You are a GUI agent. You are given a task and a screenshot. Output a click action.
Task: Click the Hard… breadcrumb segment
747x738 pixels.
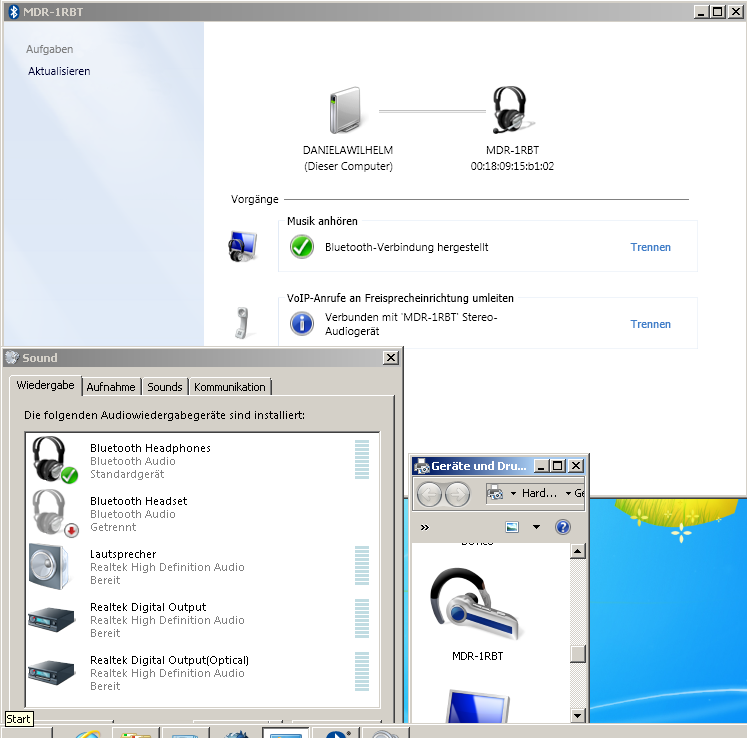point(539,493)
